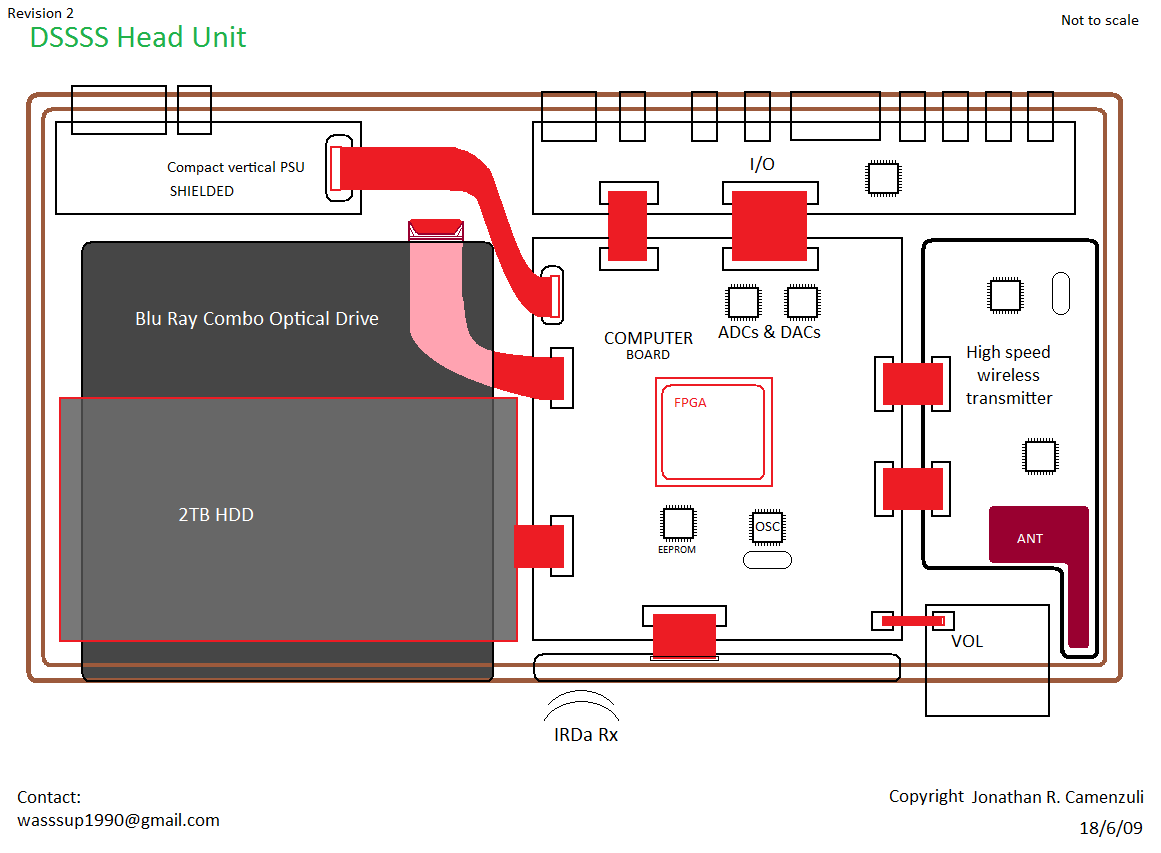This screenshot has width=1161, height=853.
Task: Click the Blu Ray Combo Optical Drive label
Action: pos(257,319)
